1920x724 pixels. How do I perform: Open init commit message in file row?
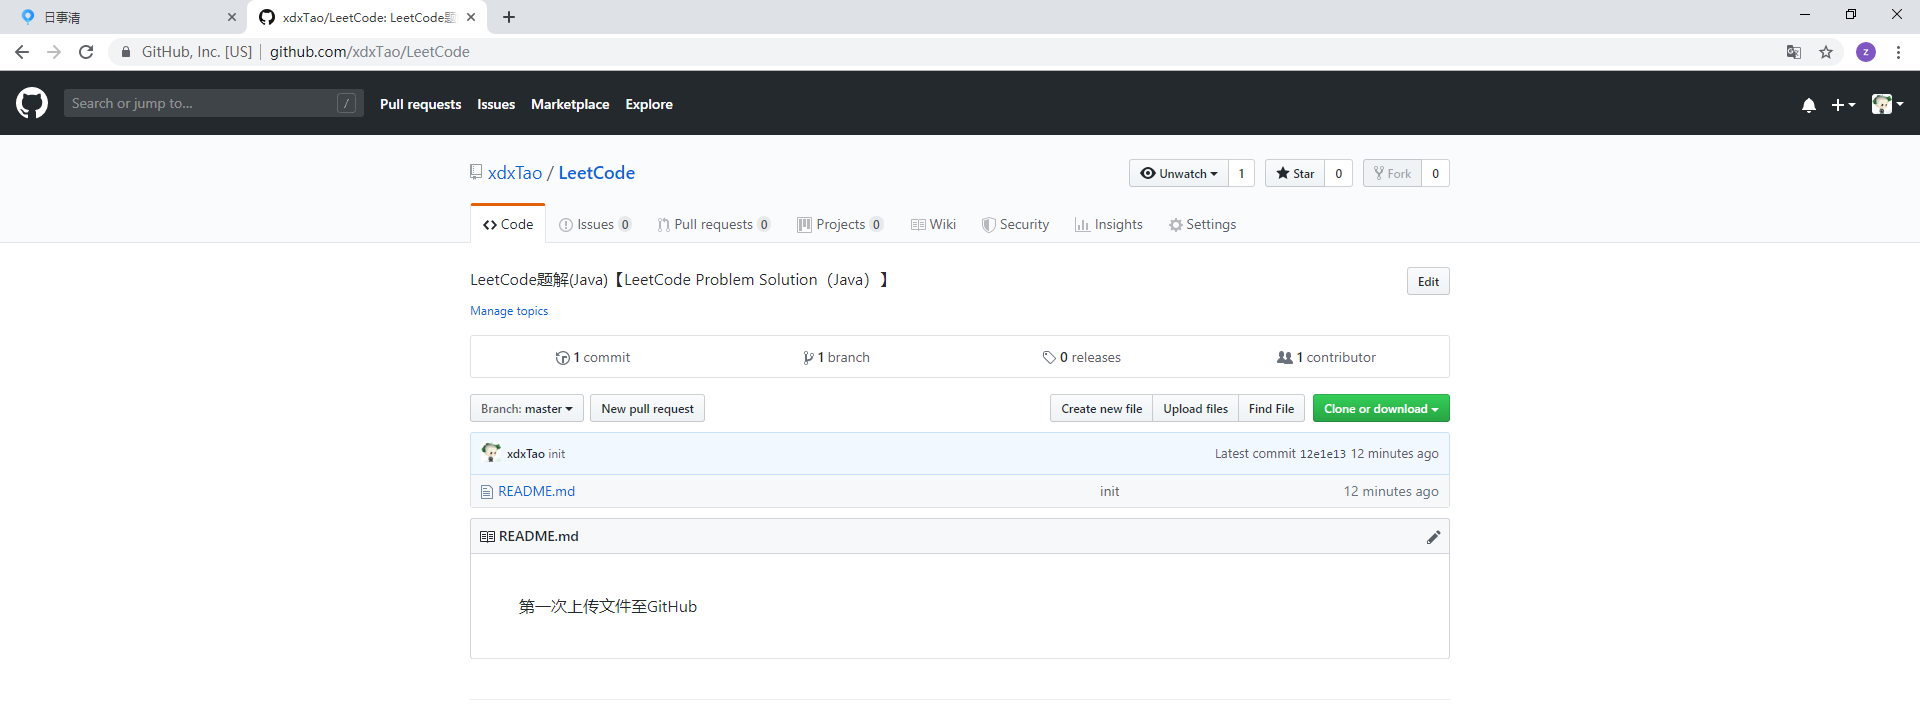[1109, 491]
